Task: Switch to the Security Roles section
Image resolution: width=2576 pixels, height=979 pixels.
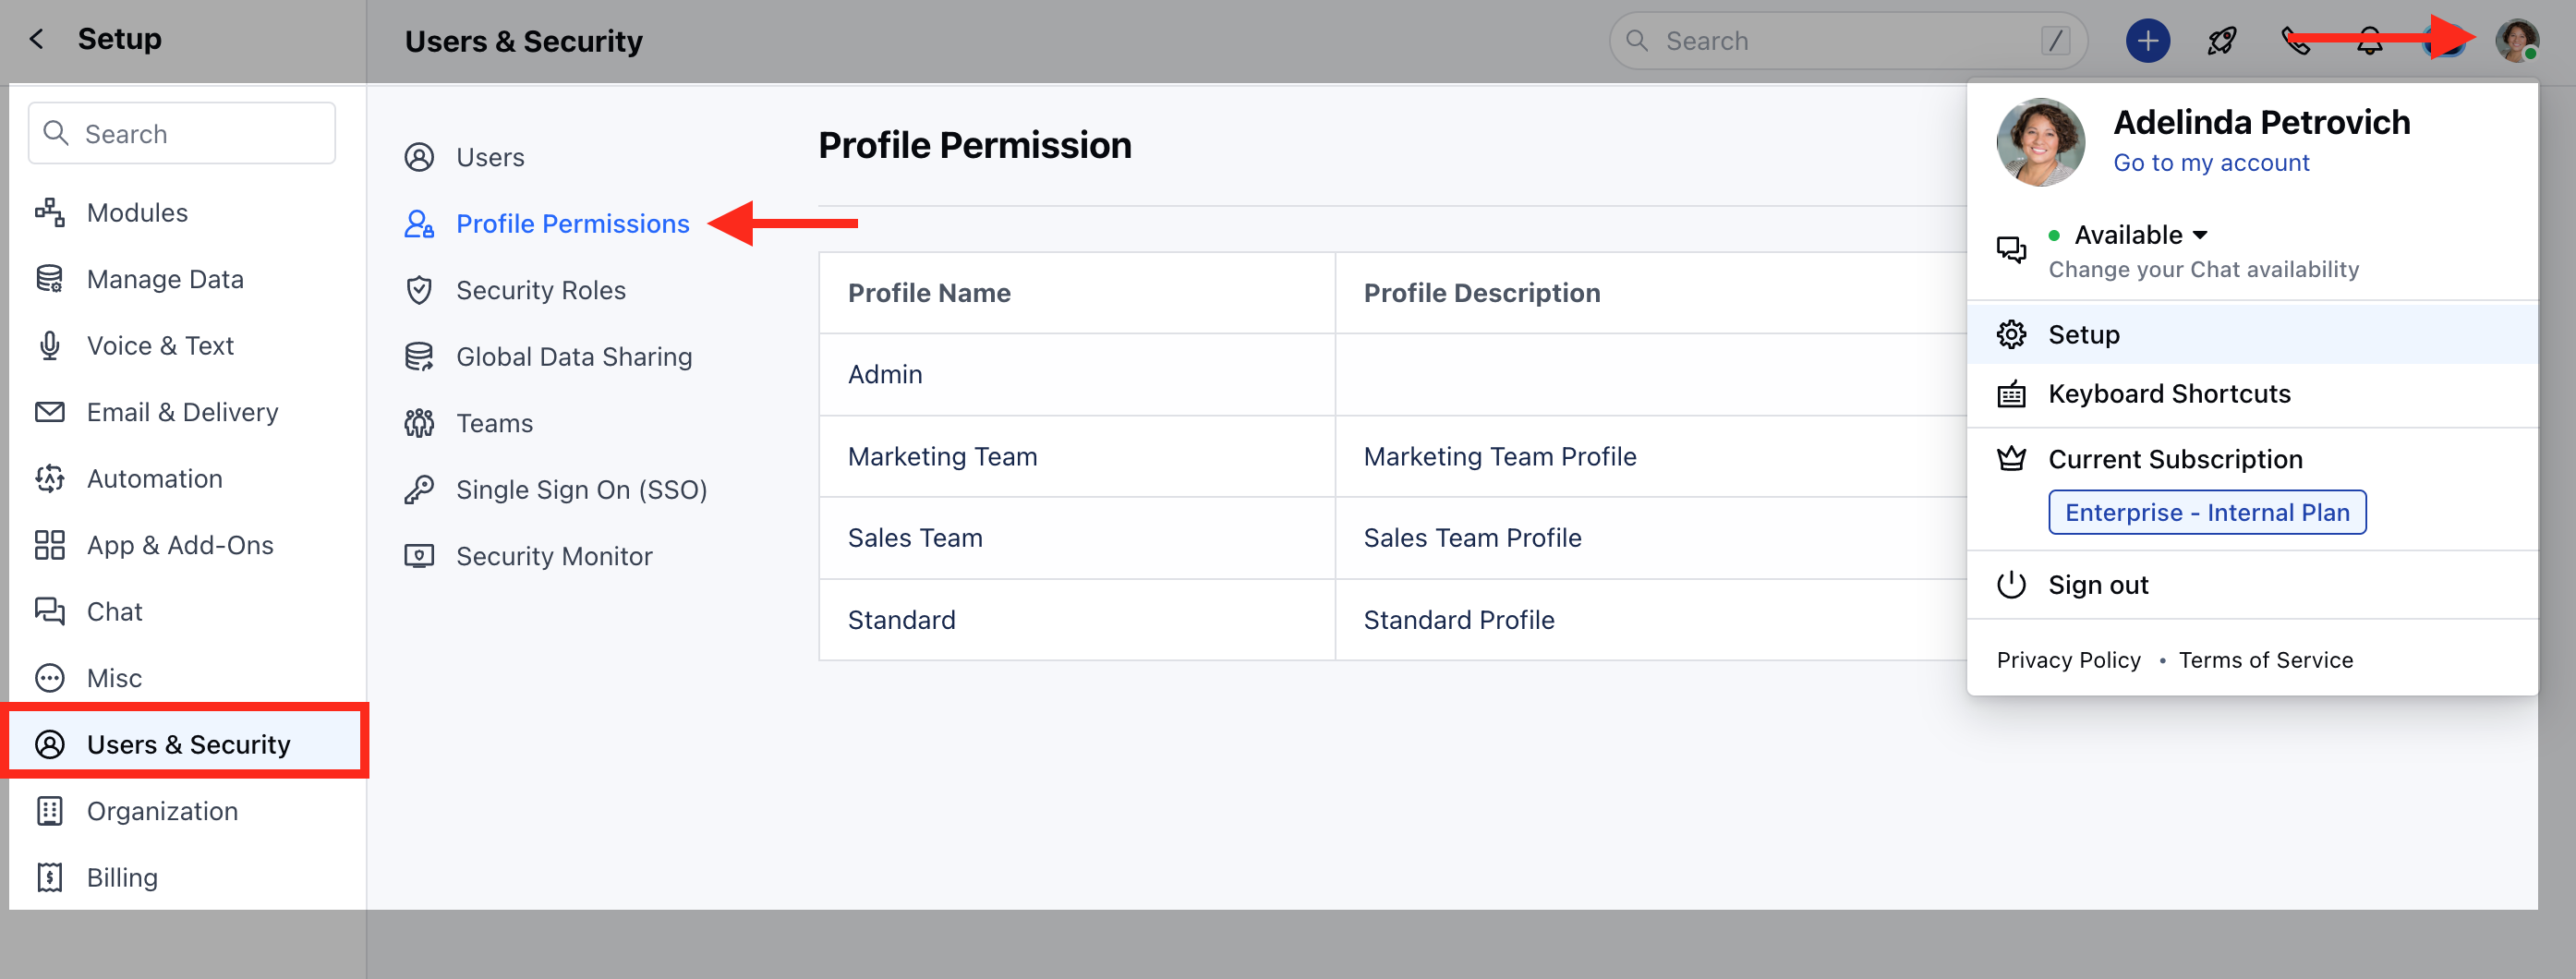Action: (540, 290)
